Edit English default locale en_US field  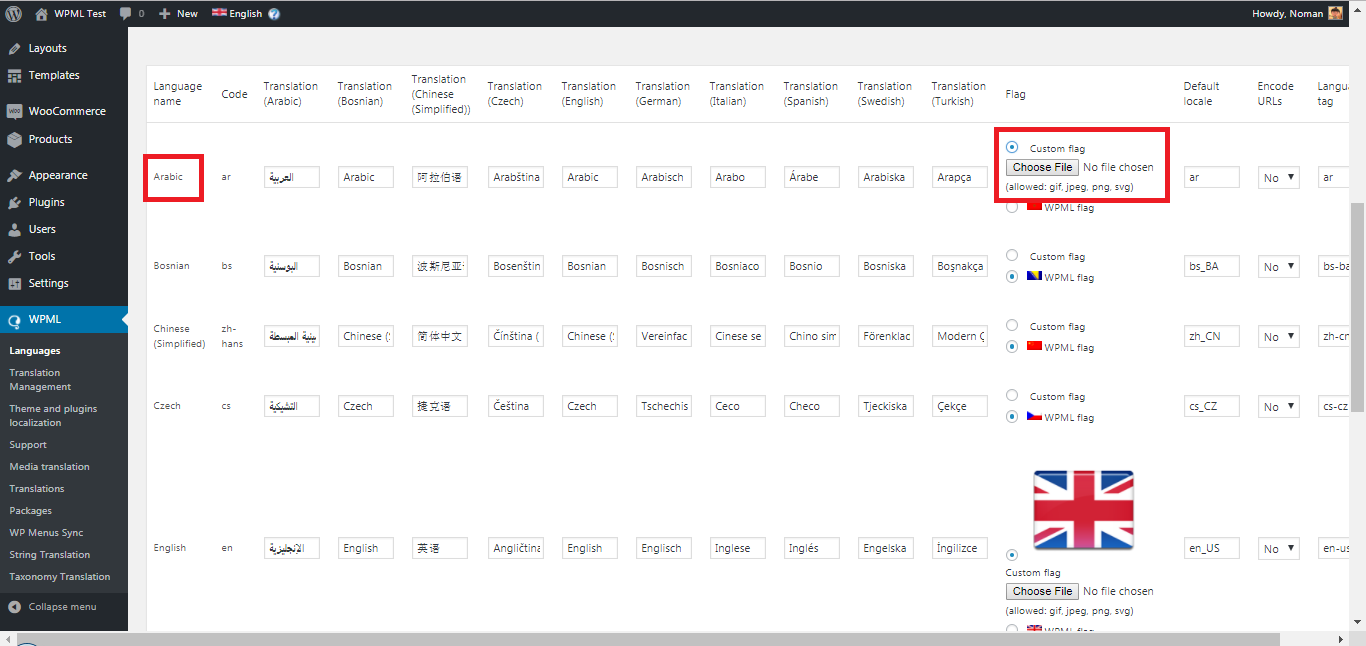click(x=1211, y=548)
